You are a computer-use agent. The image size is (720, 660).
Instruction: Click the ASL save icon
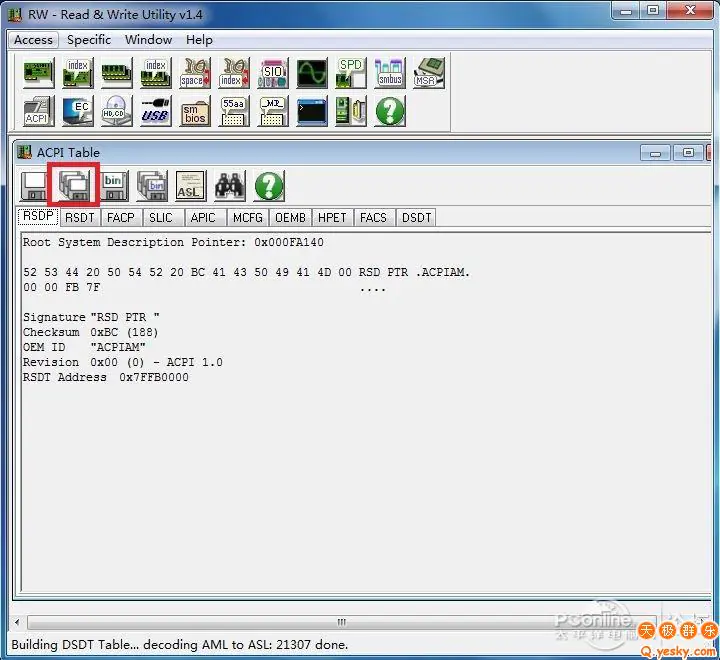[x=190, y=186]
